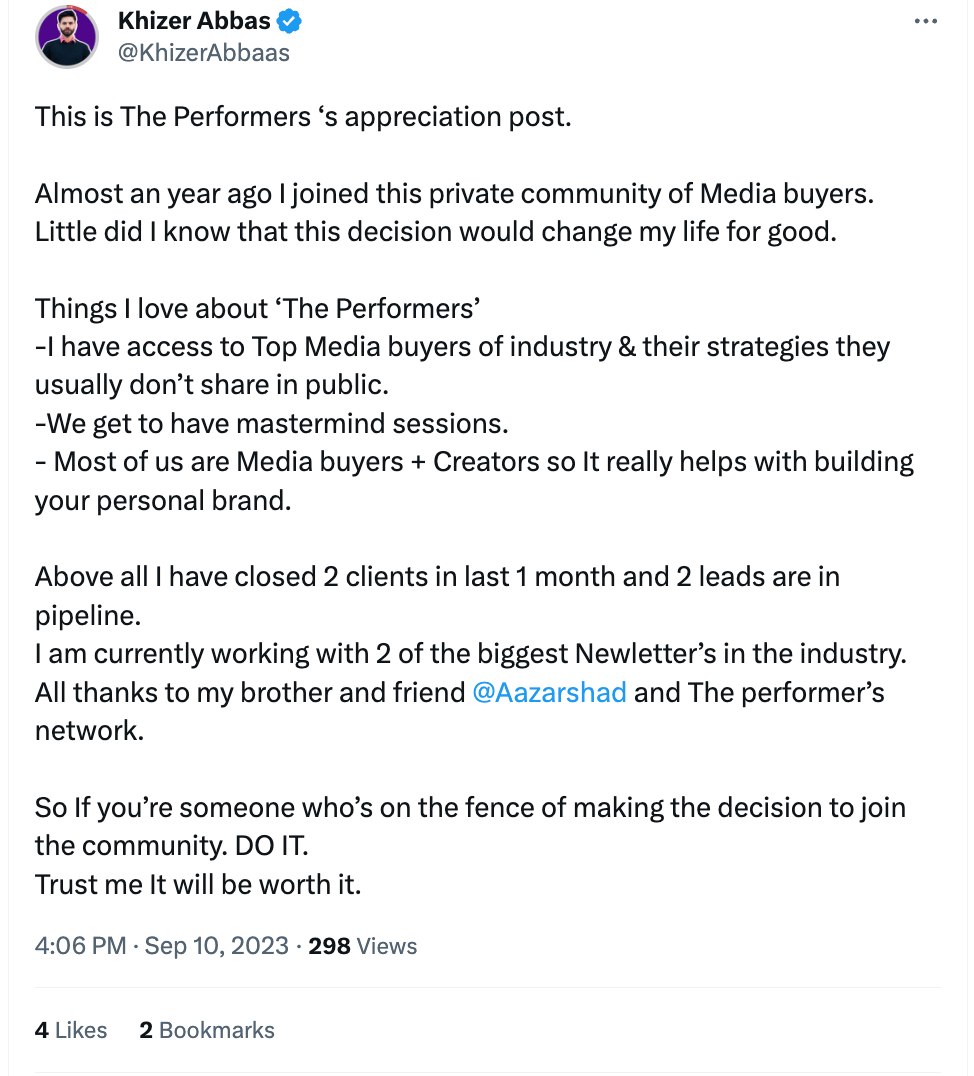Open the 2 Bookmarks count
The height and width of the screenshot is (1076, 974).
(207, 1030)
